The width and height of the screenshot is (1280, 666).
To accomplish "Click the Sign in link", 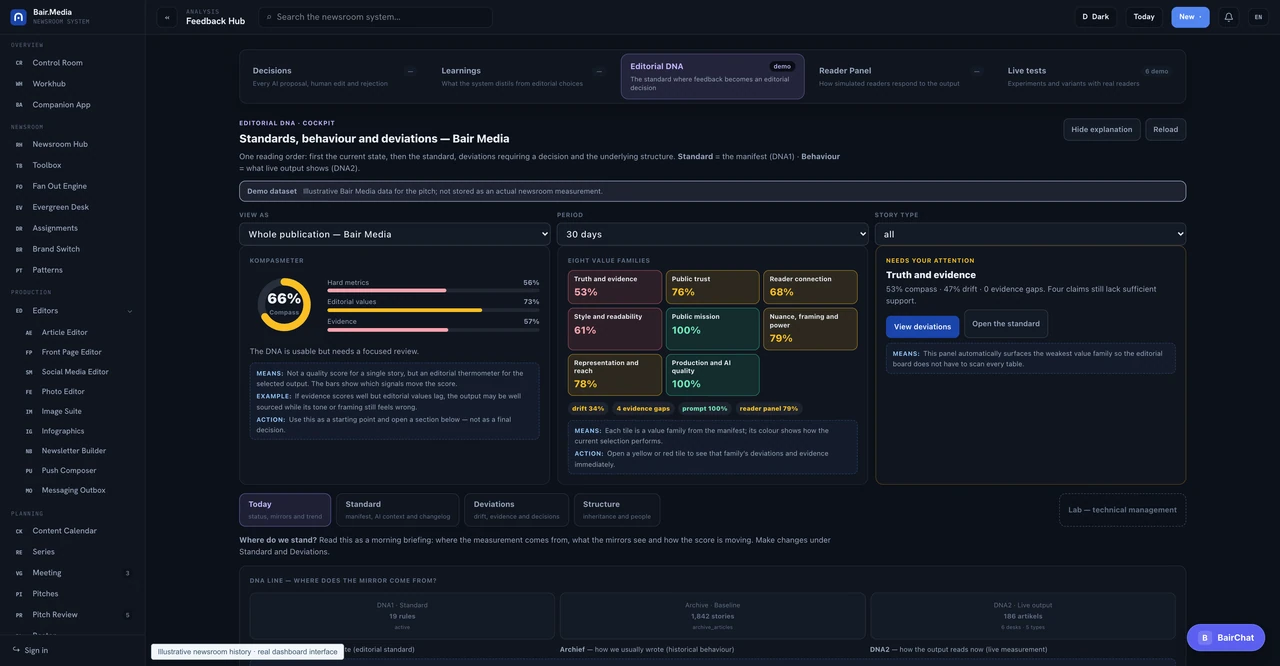I will (x=30, y=650).
